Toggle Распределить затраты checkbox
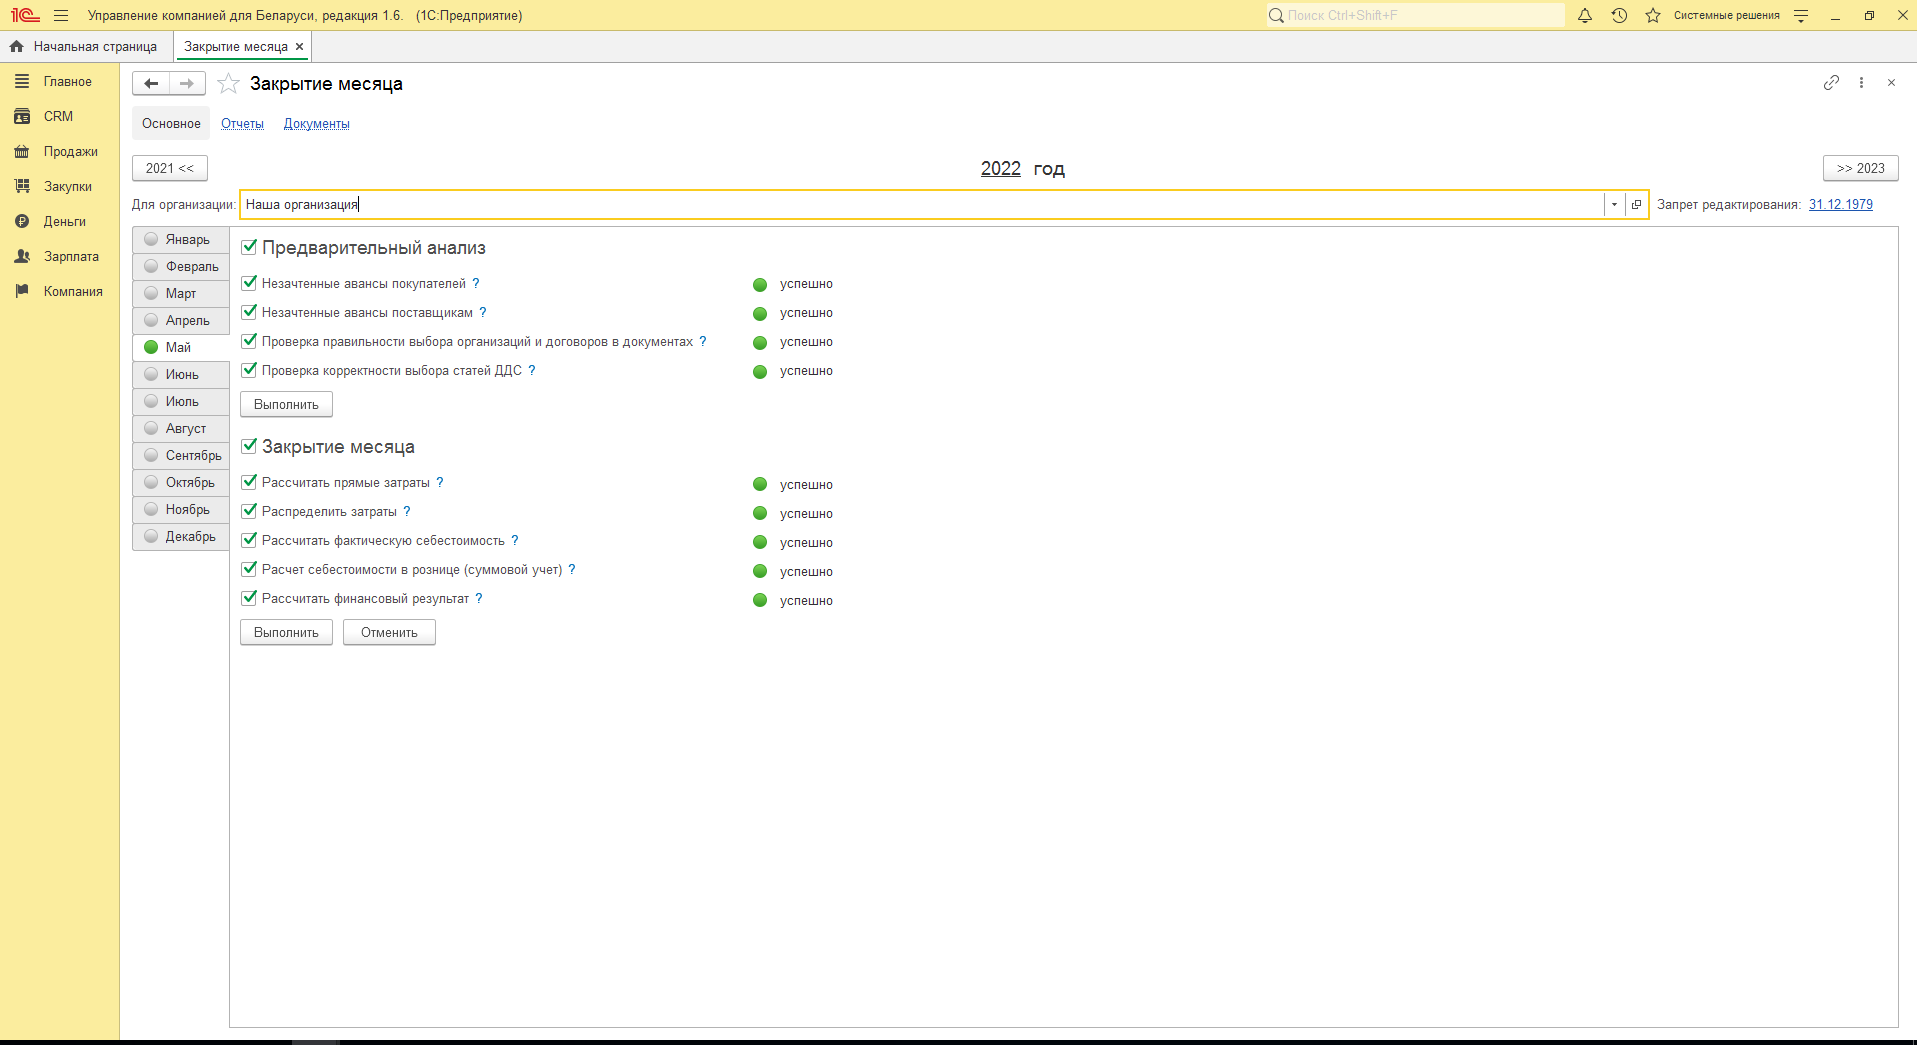 pyautogui.click(x=250, y=511)
